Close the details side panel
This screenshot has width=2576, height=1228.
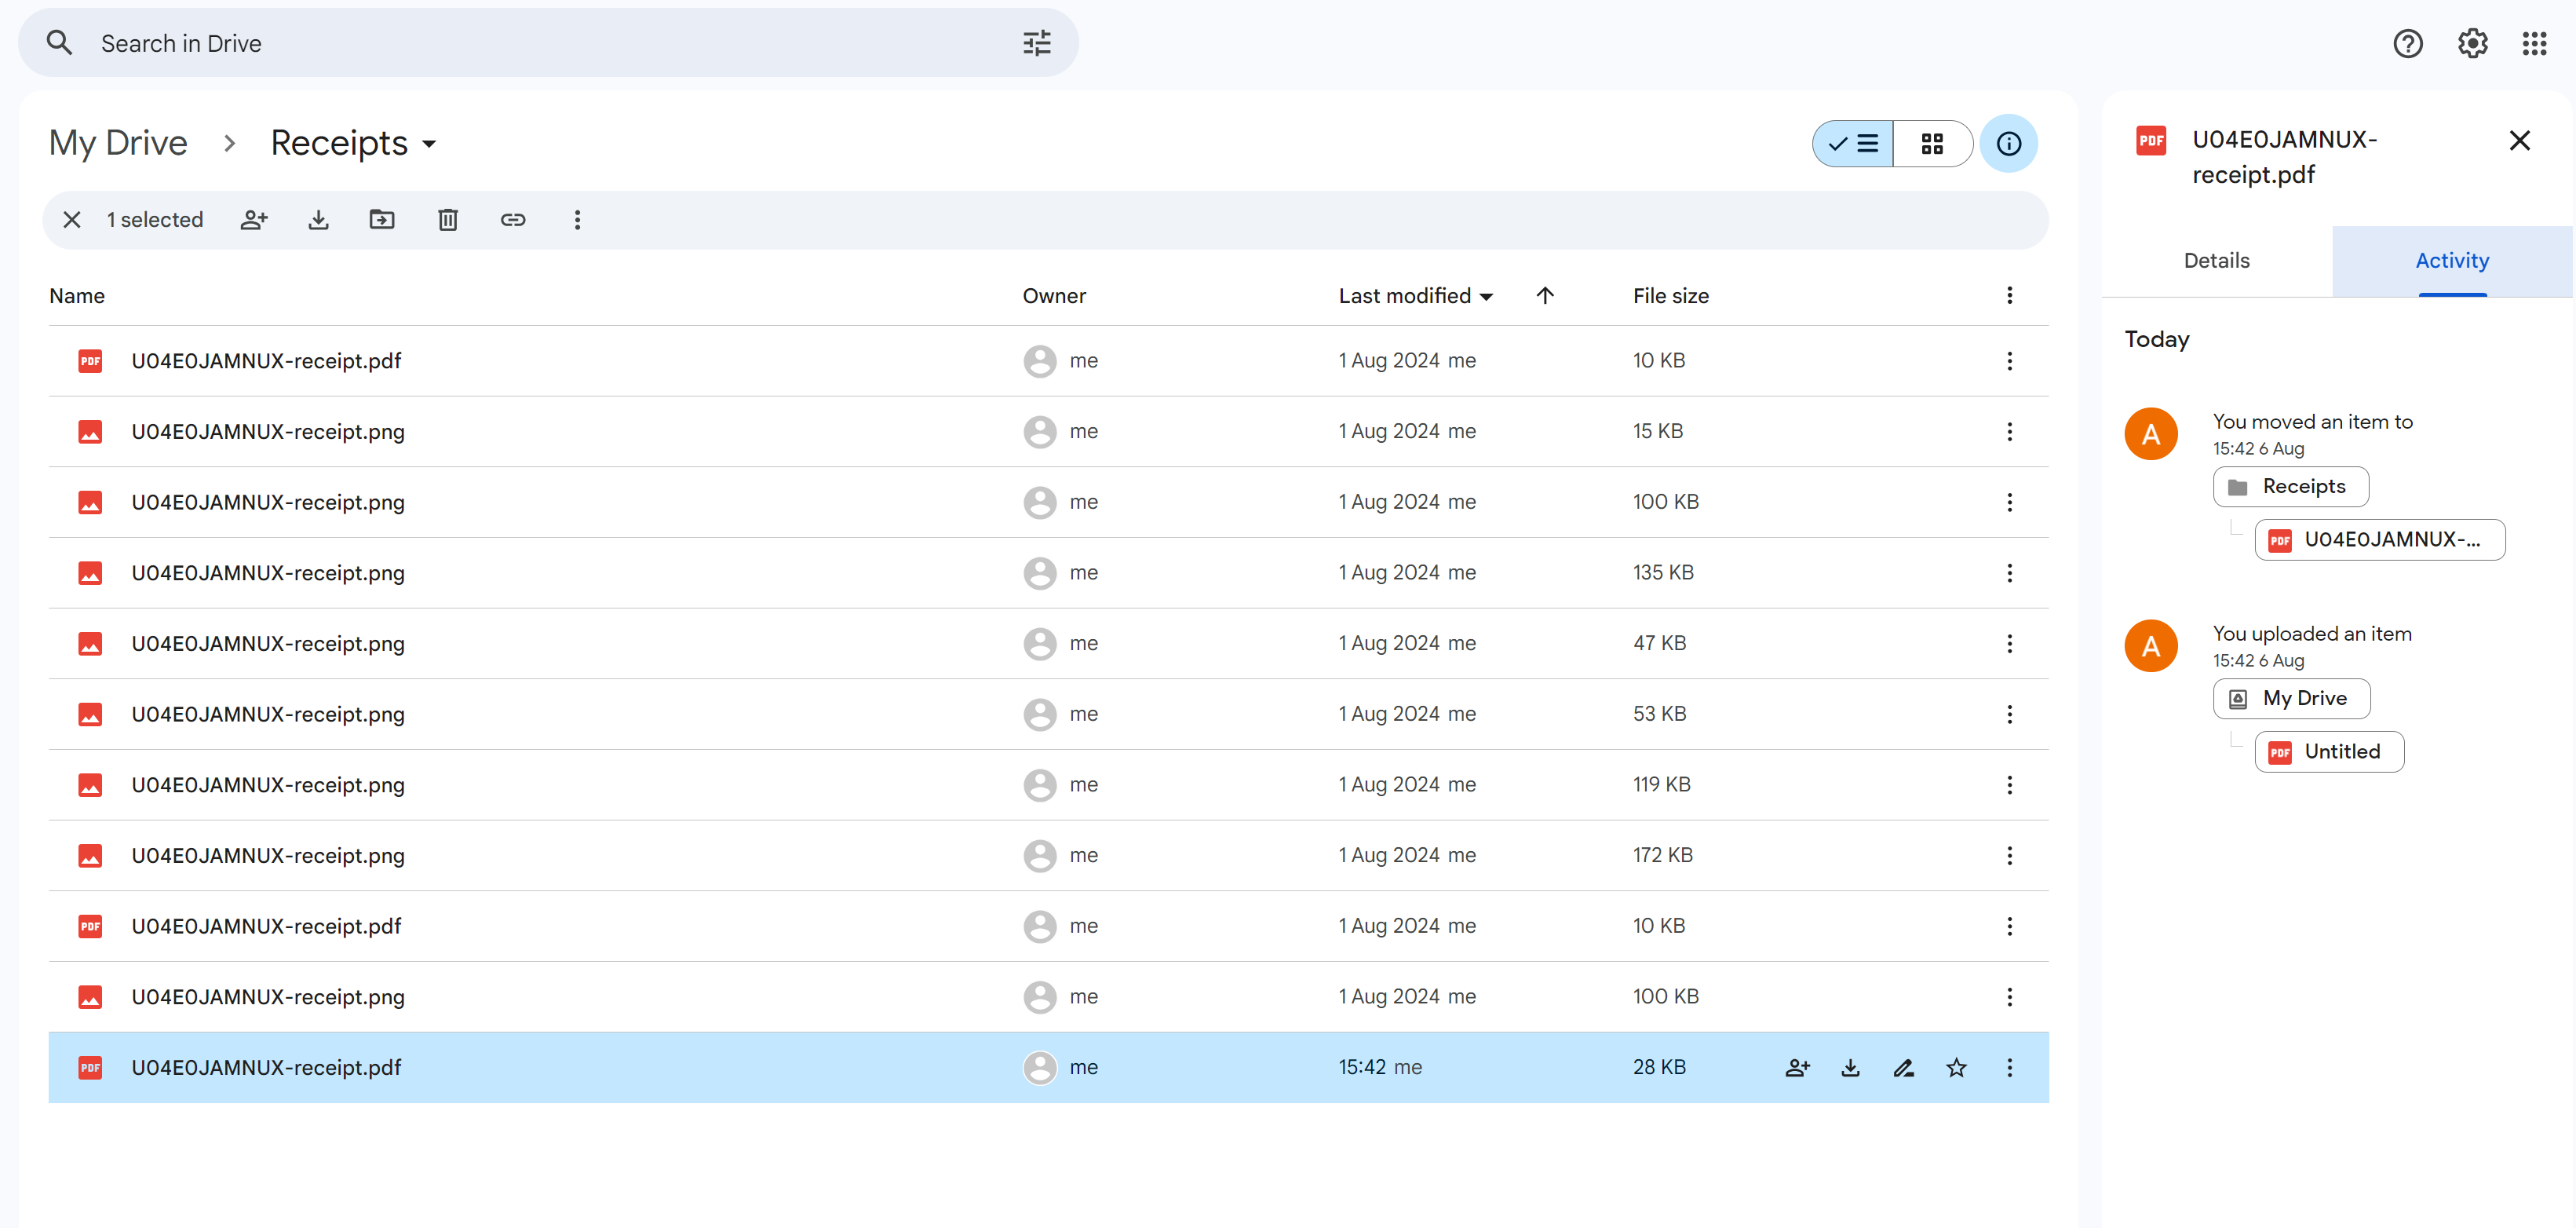click(x=2519, y=141)
